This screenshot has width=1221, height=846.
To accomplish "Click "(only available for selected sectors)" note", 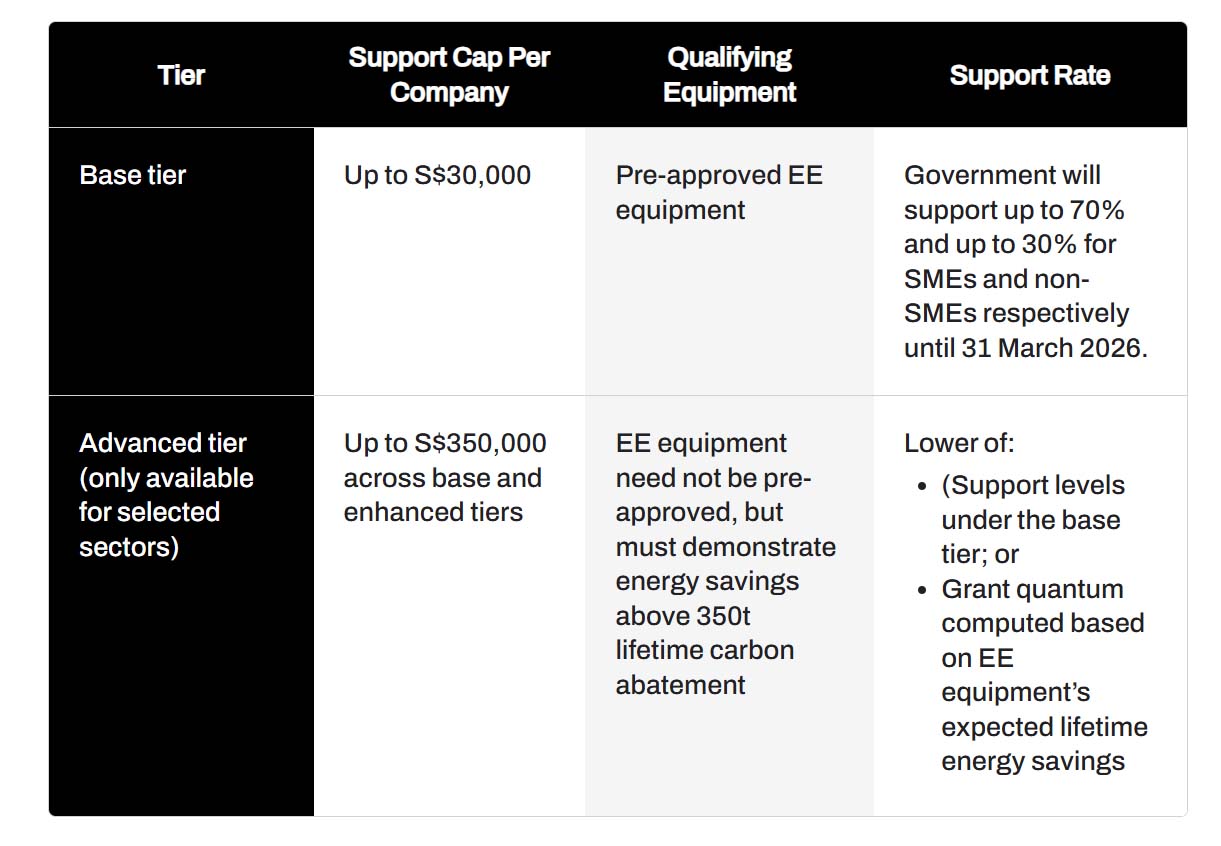I will tap(166, 512).
